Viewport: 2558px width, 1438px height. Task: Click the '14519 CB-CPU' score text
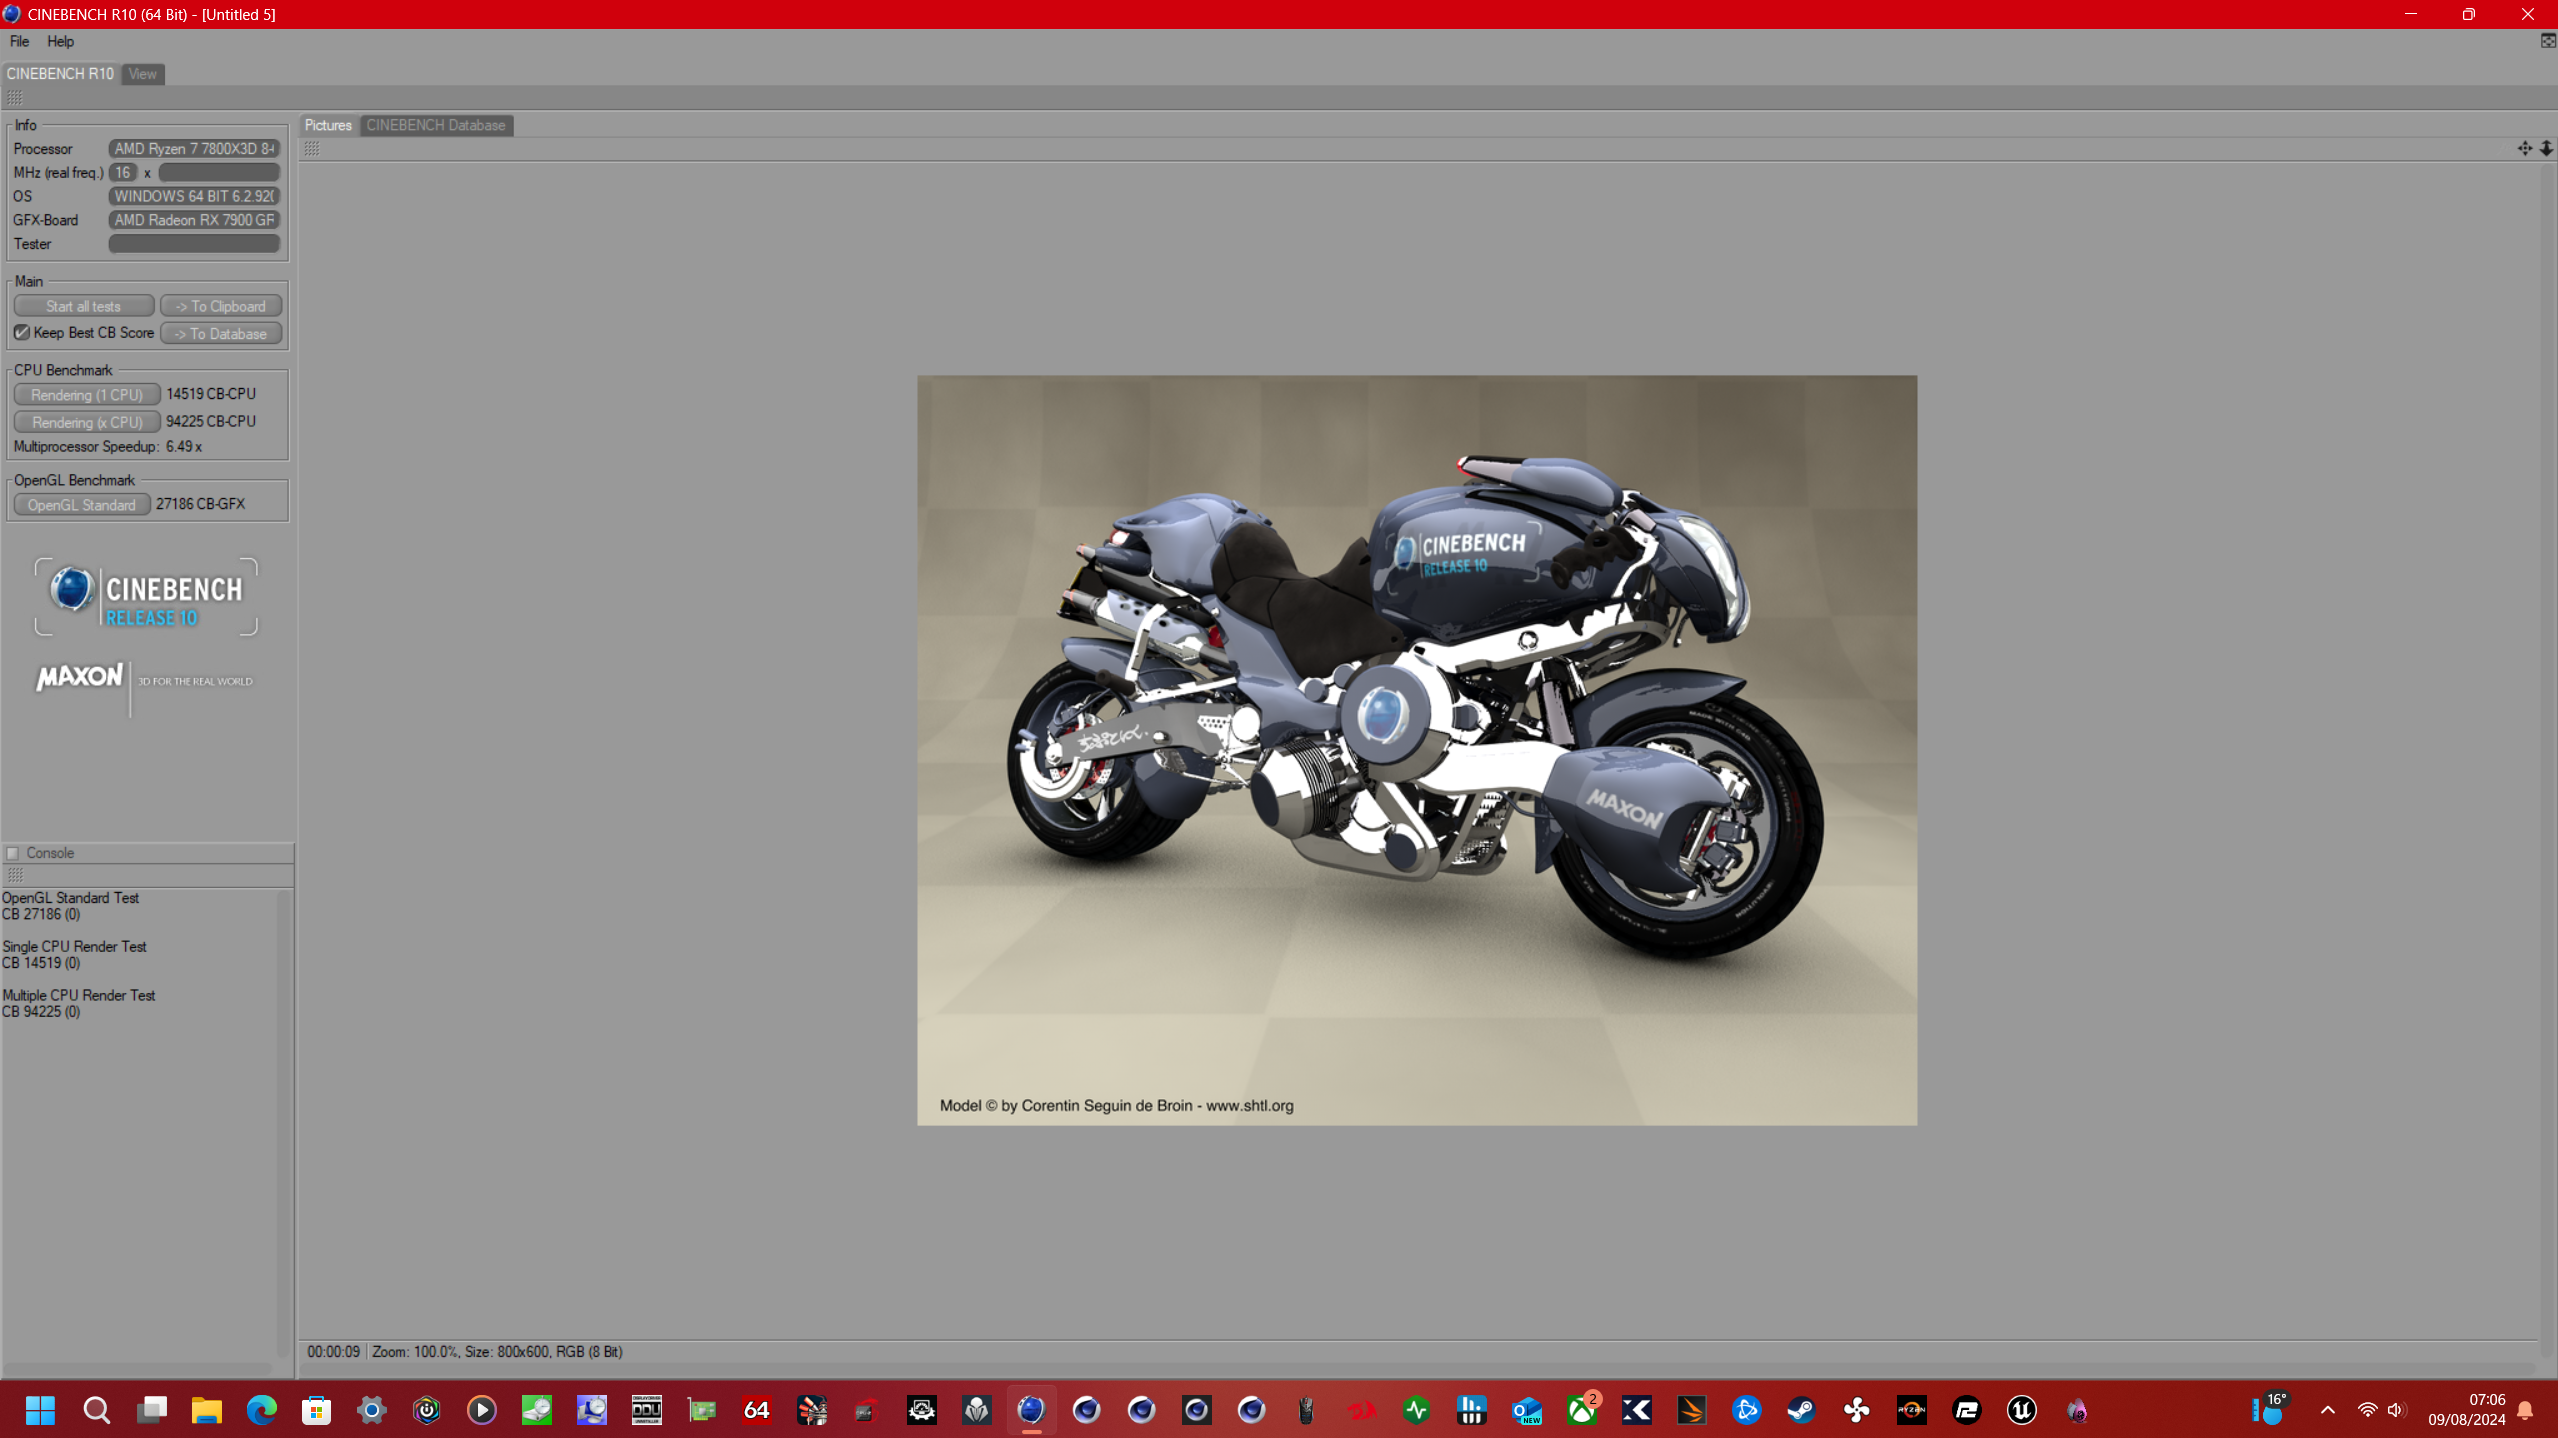tap(211, 394)
